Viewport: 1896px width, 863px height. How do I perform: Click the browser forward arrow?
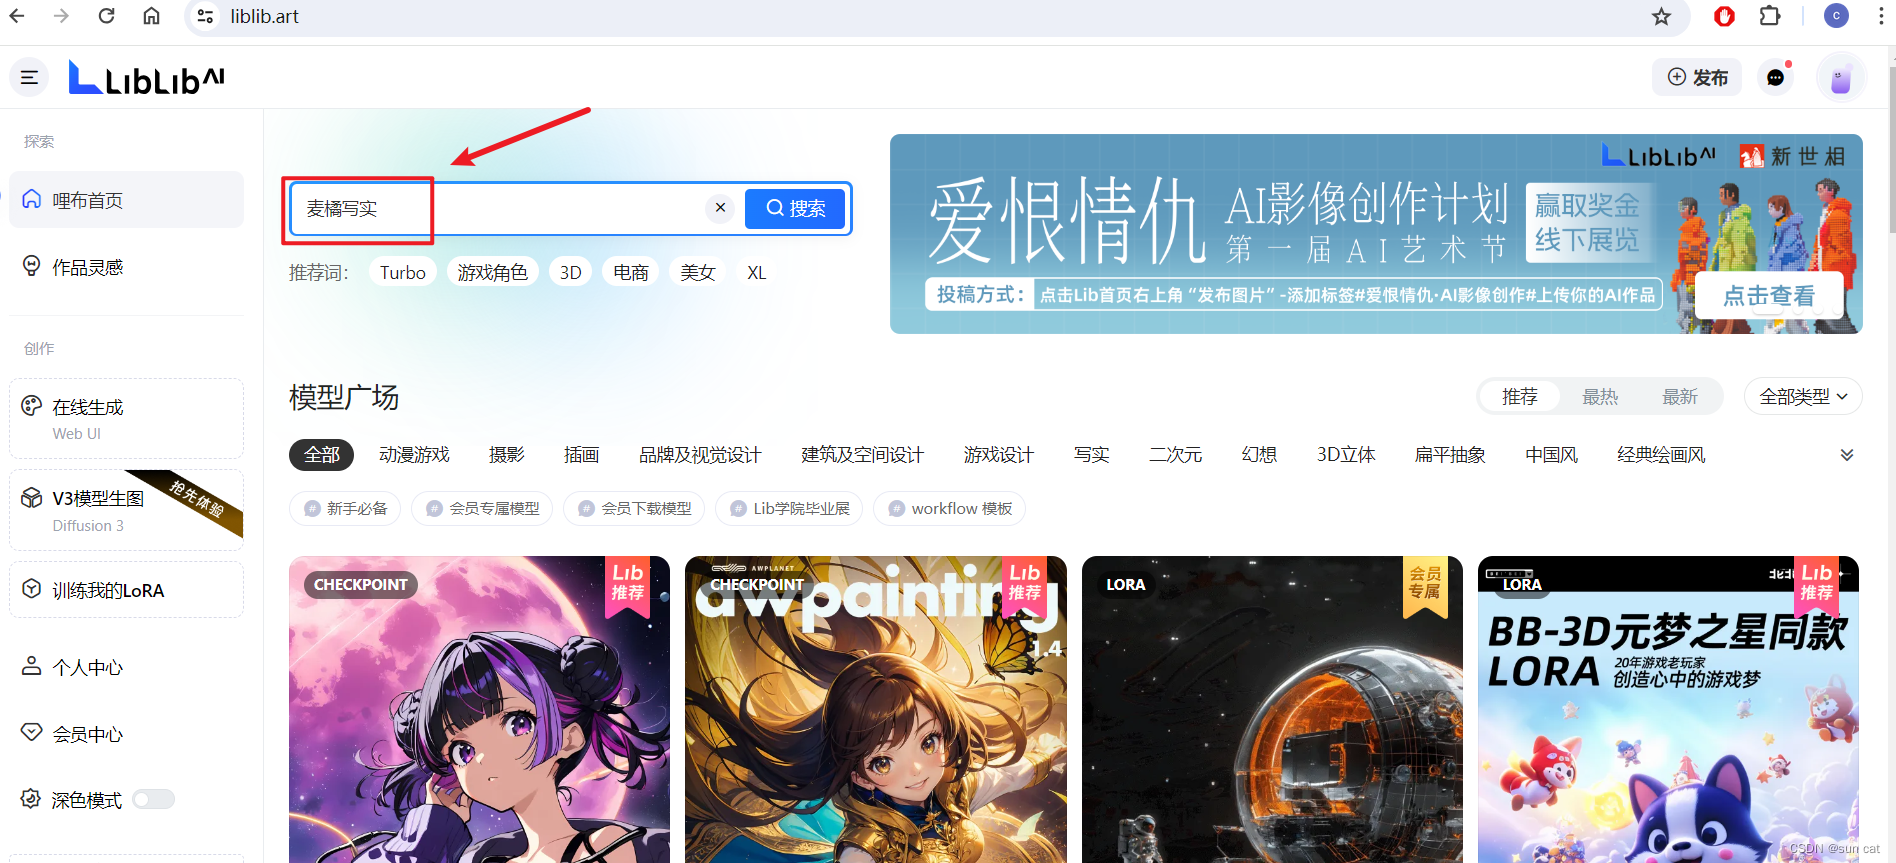click(62, 16)
